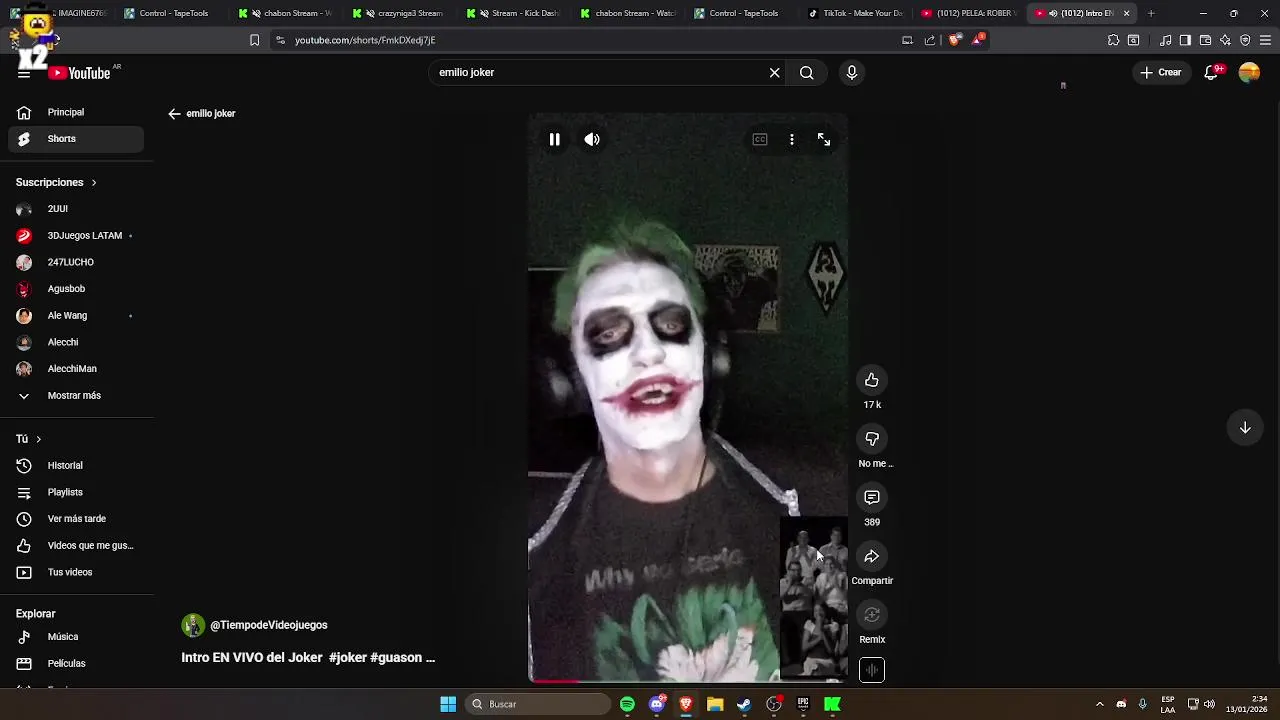
Task: Expand the Suscripciones section chevron
Action: click(x=94, y=183)
